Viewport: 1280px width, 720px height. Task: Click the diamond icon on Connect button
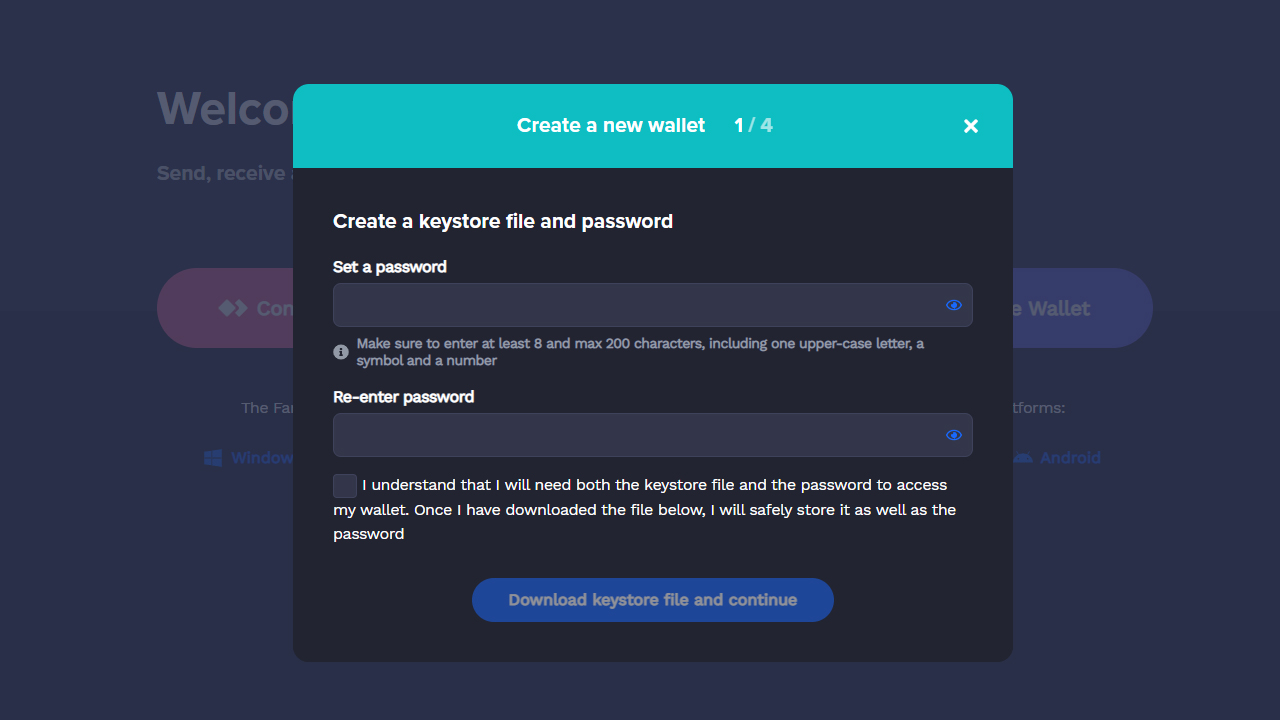(233, 308)
